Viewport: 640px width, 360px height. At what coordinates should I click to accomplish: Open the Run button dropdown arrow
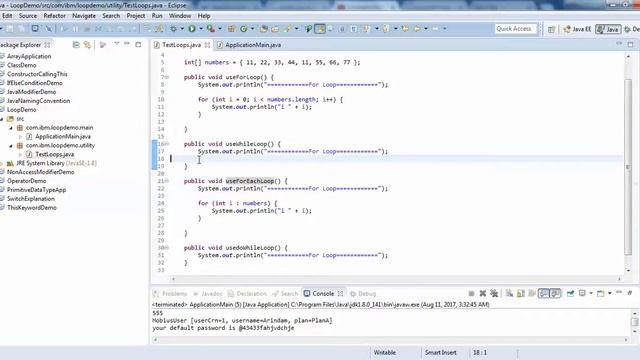coord(201,29)
